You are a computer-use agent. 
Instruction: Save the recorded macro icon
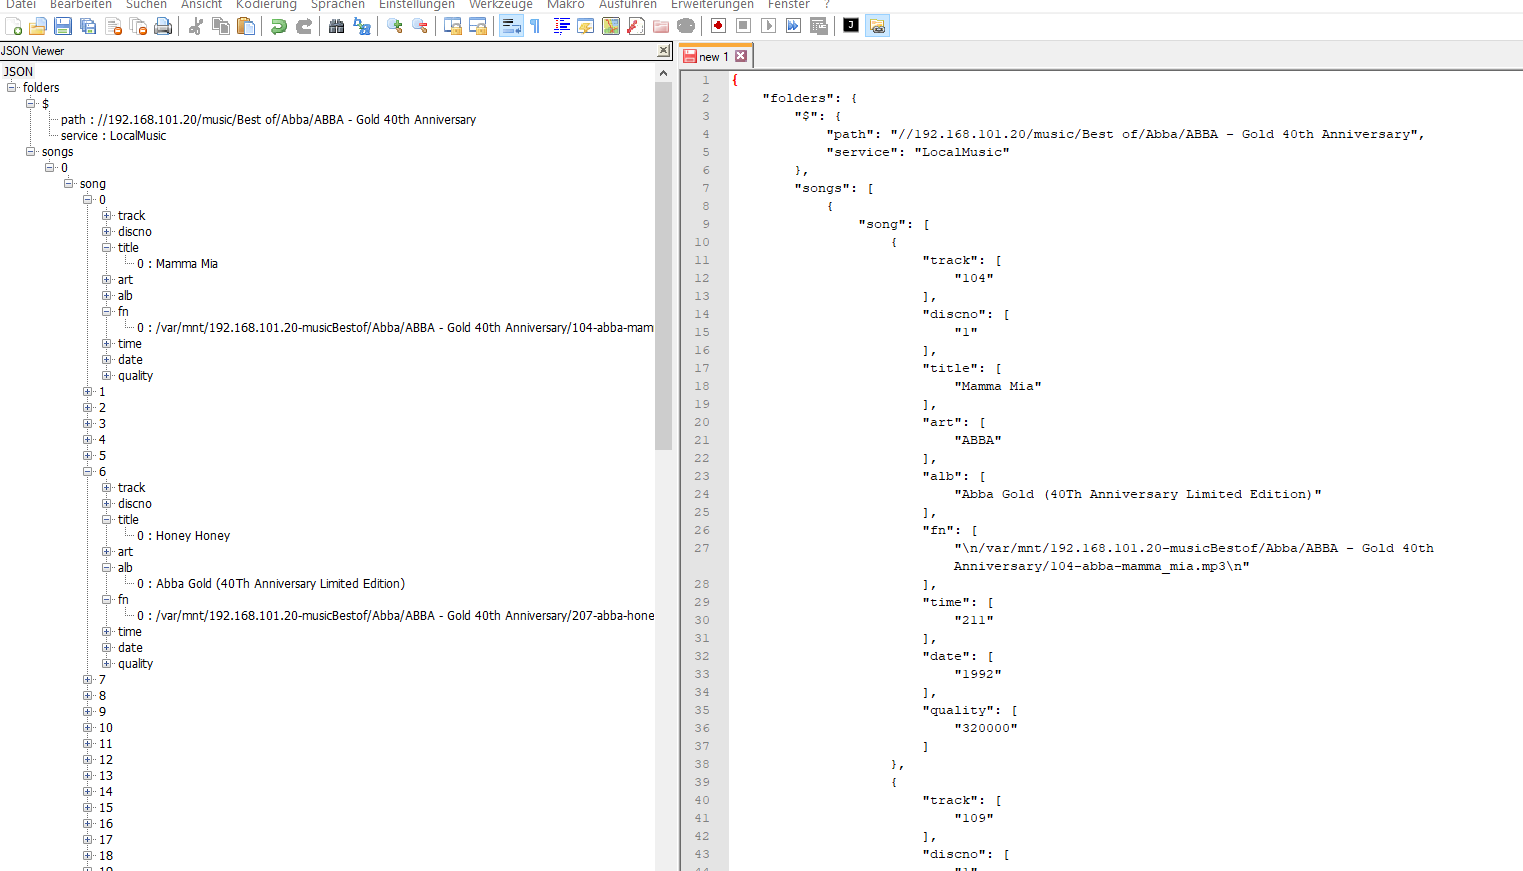click(x=818, y=26)
